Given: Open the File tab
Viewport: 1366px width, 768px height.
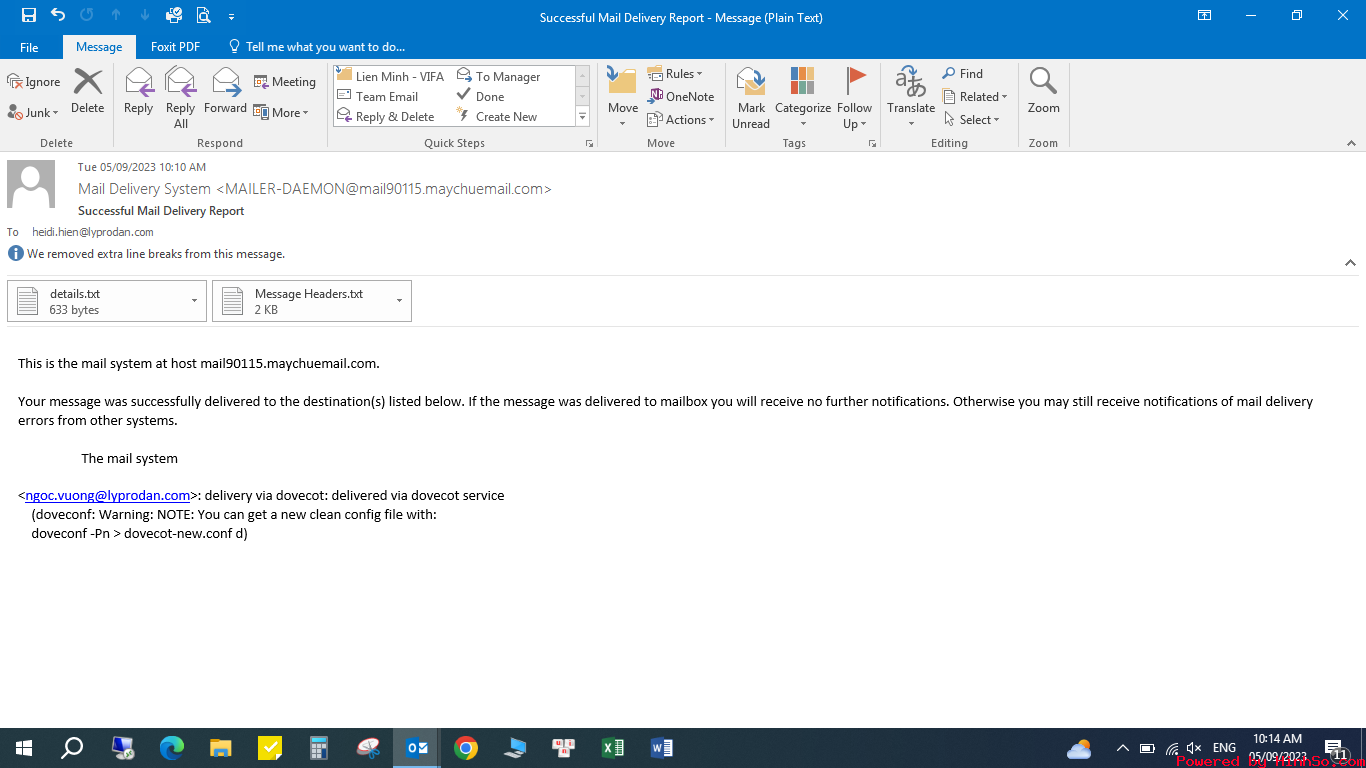Looking at the screenshot, I should click(x=29, y=47).
